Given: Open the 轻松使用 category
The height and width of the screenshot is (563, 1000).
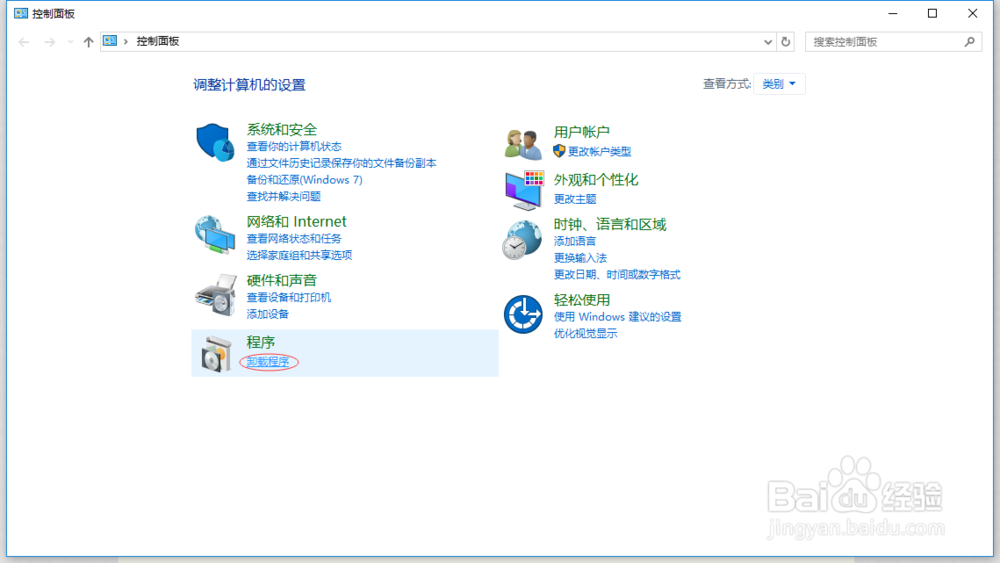Looking at the screenshot, I should 582,300.
